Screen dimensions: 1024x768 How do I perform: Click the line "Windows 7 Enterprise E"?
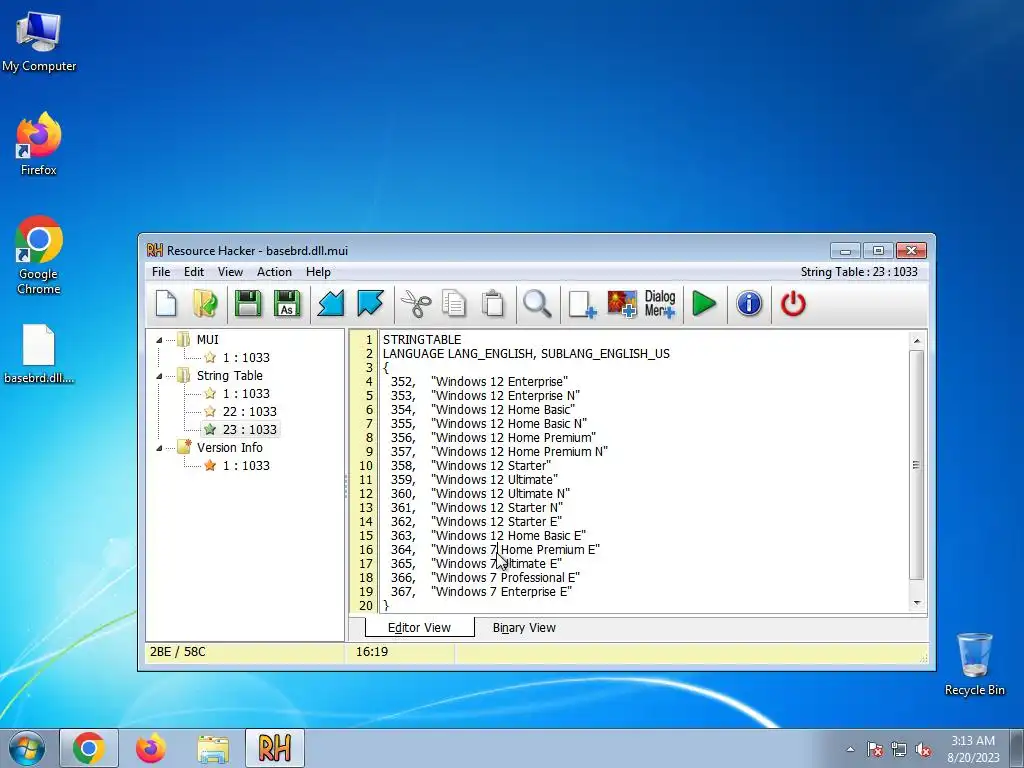click(x=502, y=592)
